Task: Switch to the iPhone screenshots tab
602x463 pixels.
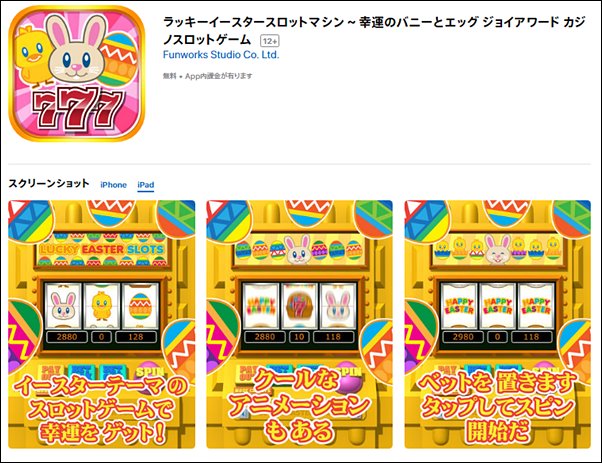Action: 113,185
